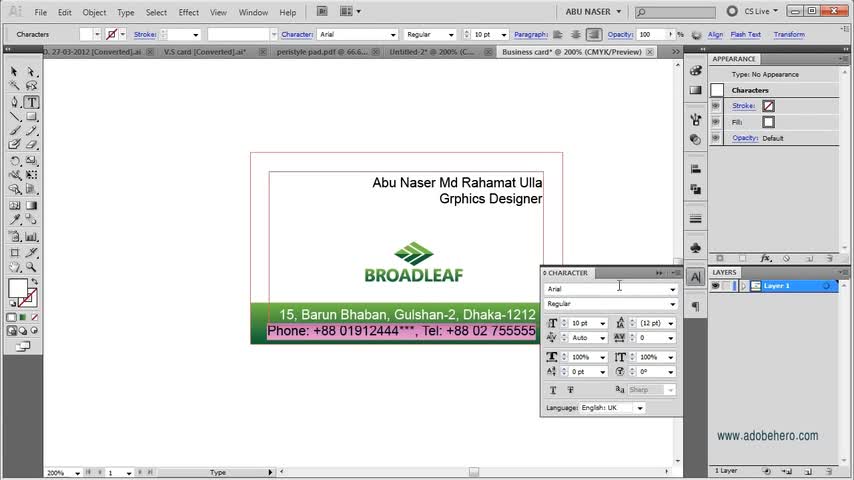Open the 200% zoom level dropdown

pos(77,473)
